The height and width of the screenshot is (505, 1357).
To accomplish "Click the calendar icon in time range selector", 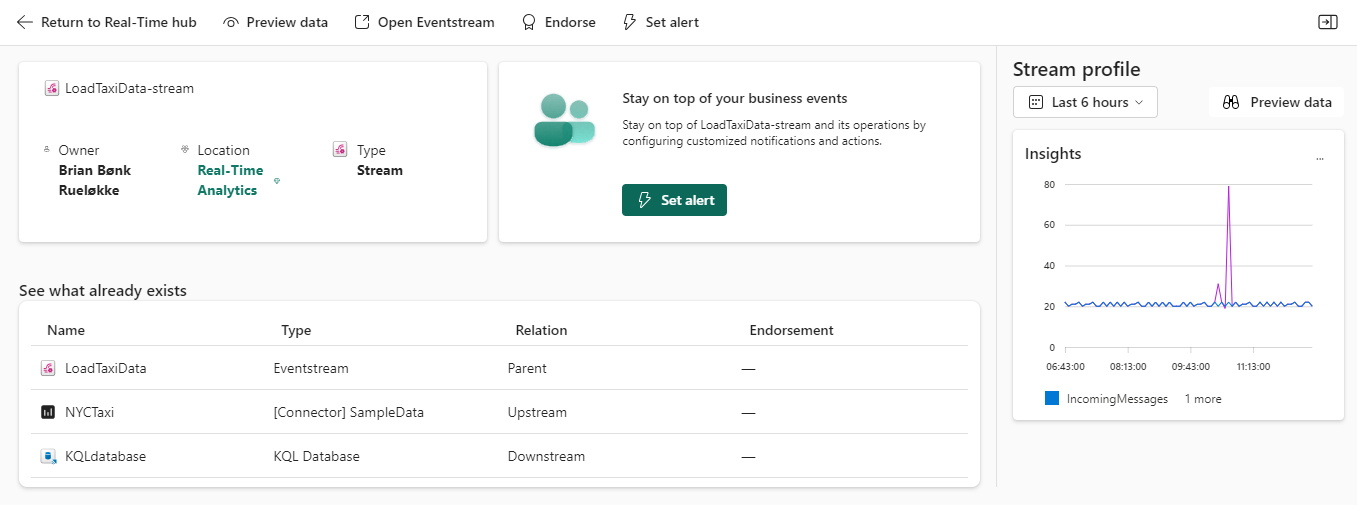I will coord(1036,102).
